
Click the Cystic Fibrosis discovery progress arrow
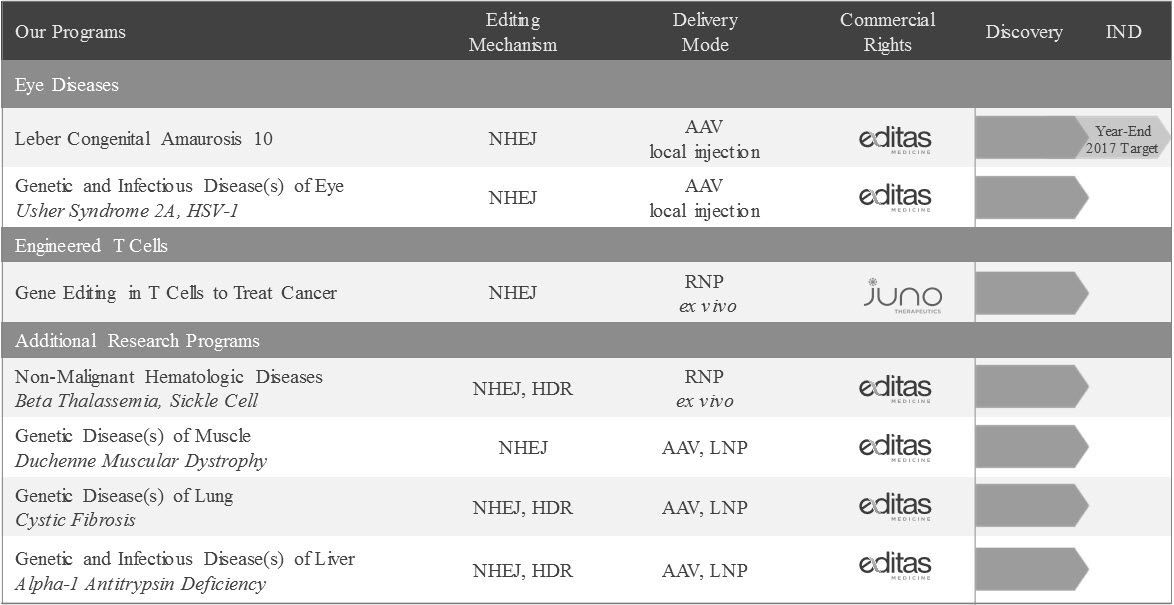pyautogui.click(x=1030, y=506)
